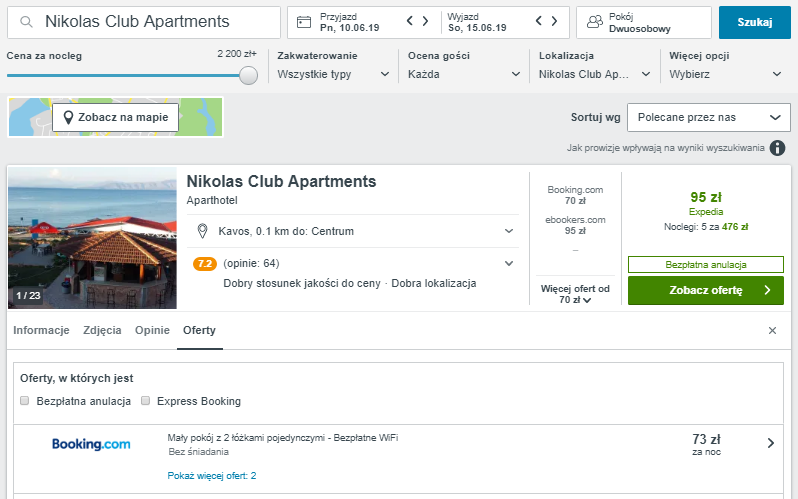This screenshot has height=499, width=798.
Task: Open the Zakwaterowanie dropdown
Action: 333,74
